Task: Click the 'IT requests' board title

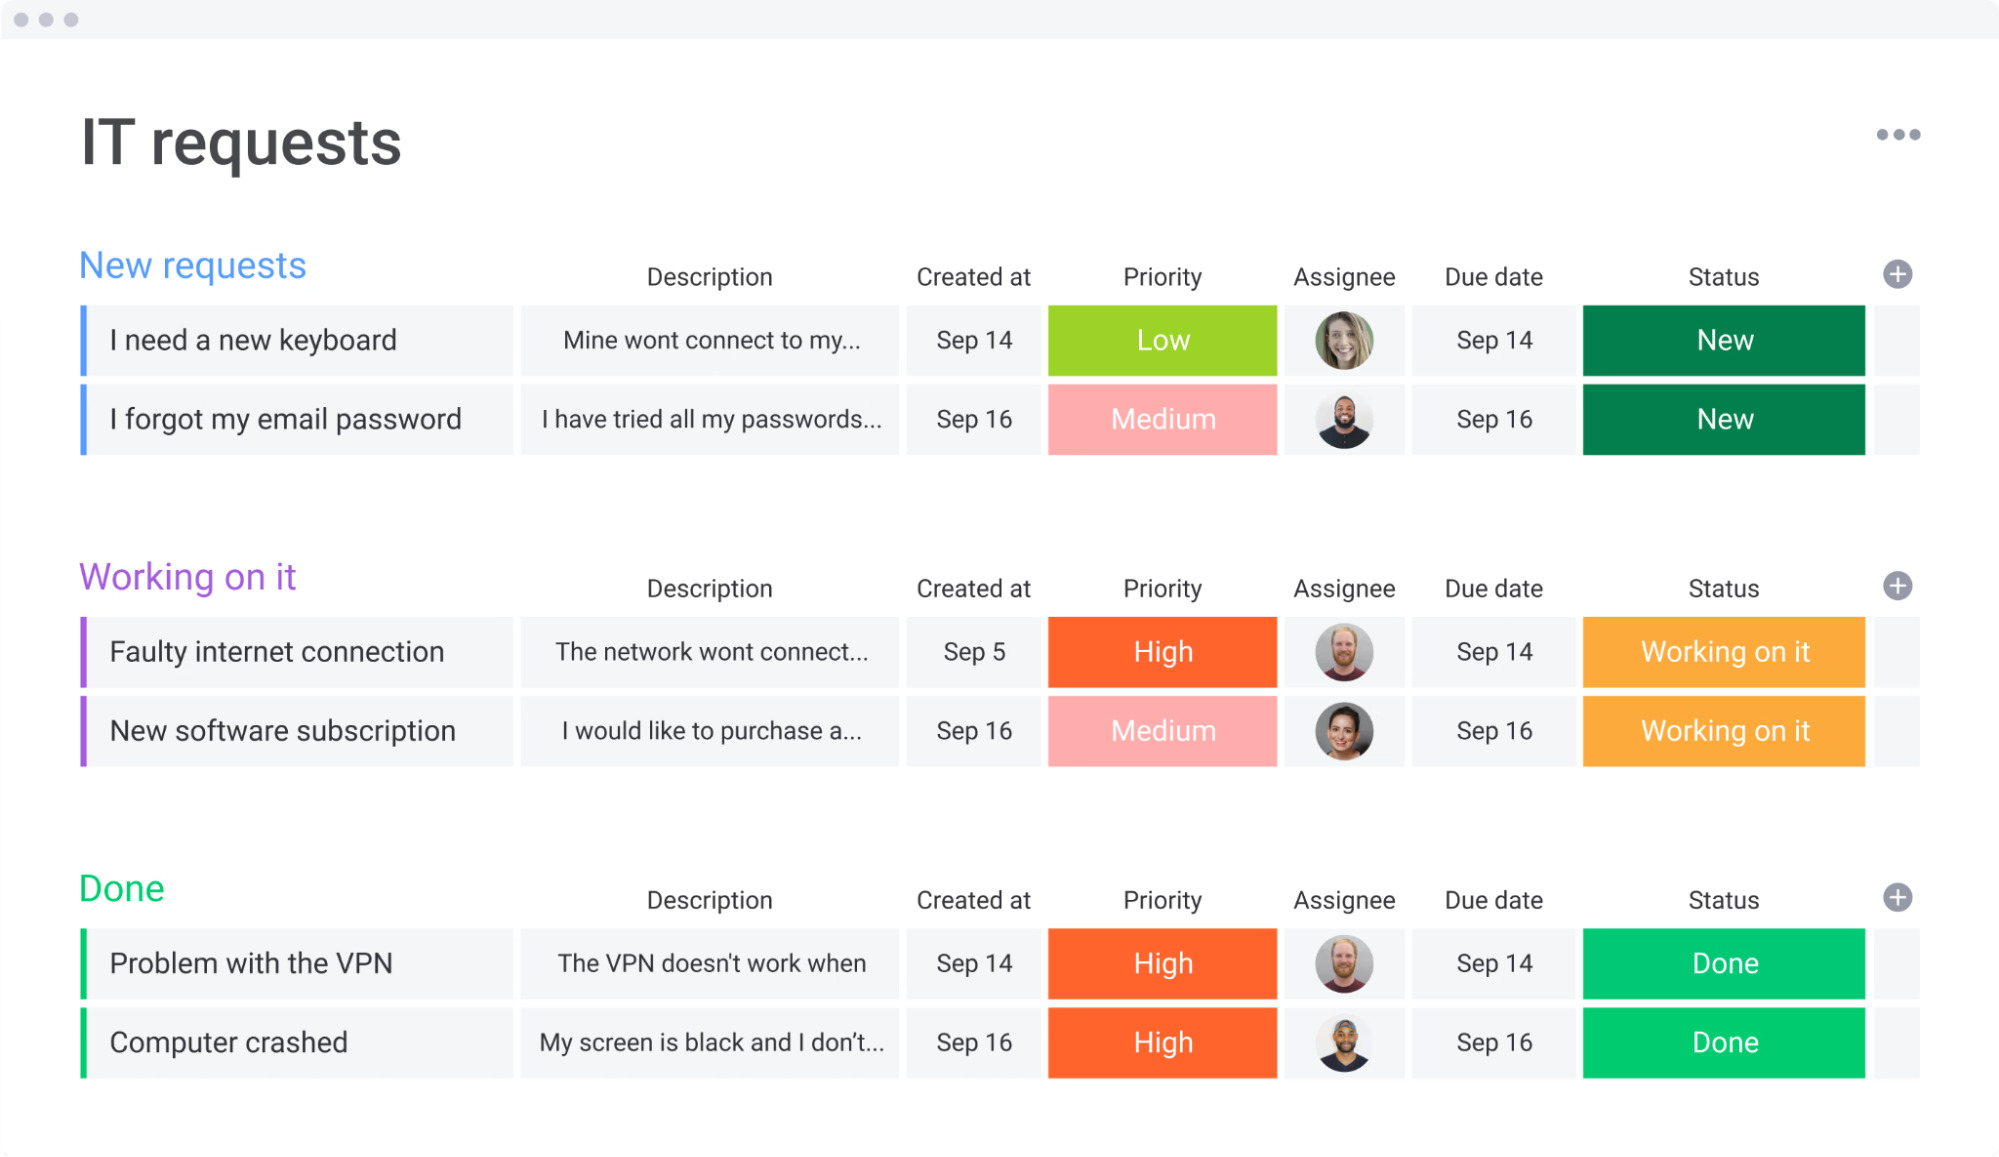Action: point(241,141)
